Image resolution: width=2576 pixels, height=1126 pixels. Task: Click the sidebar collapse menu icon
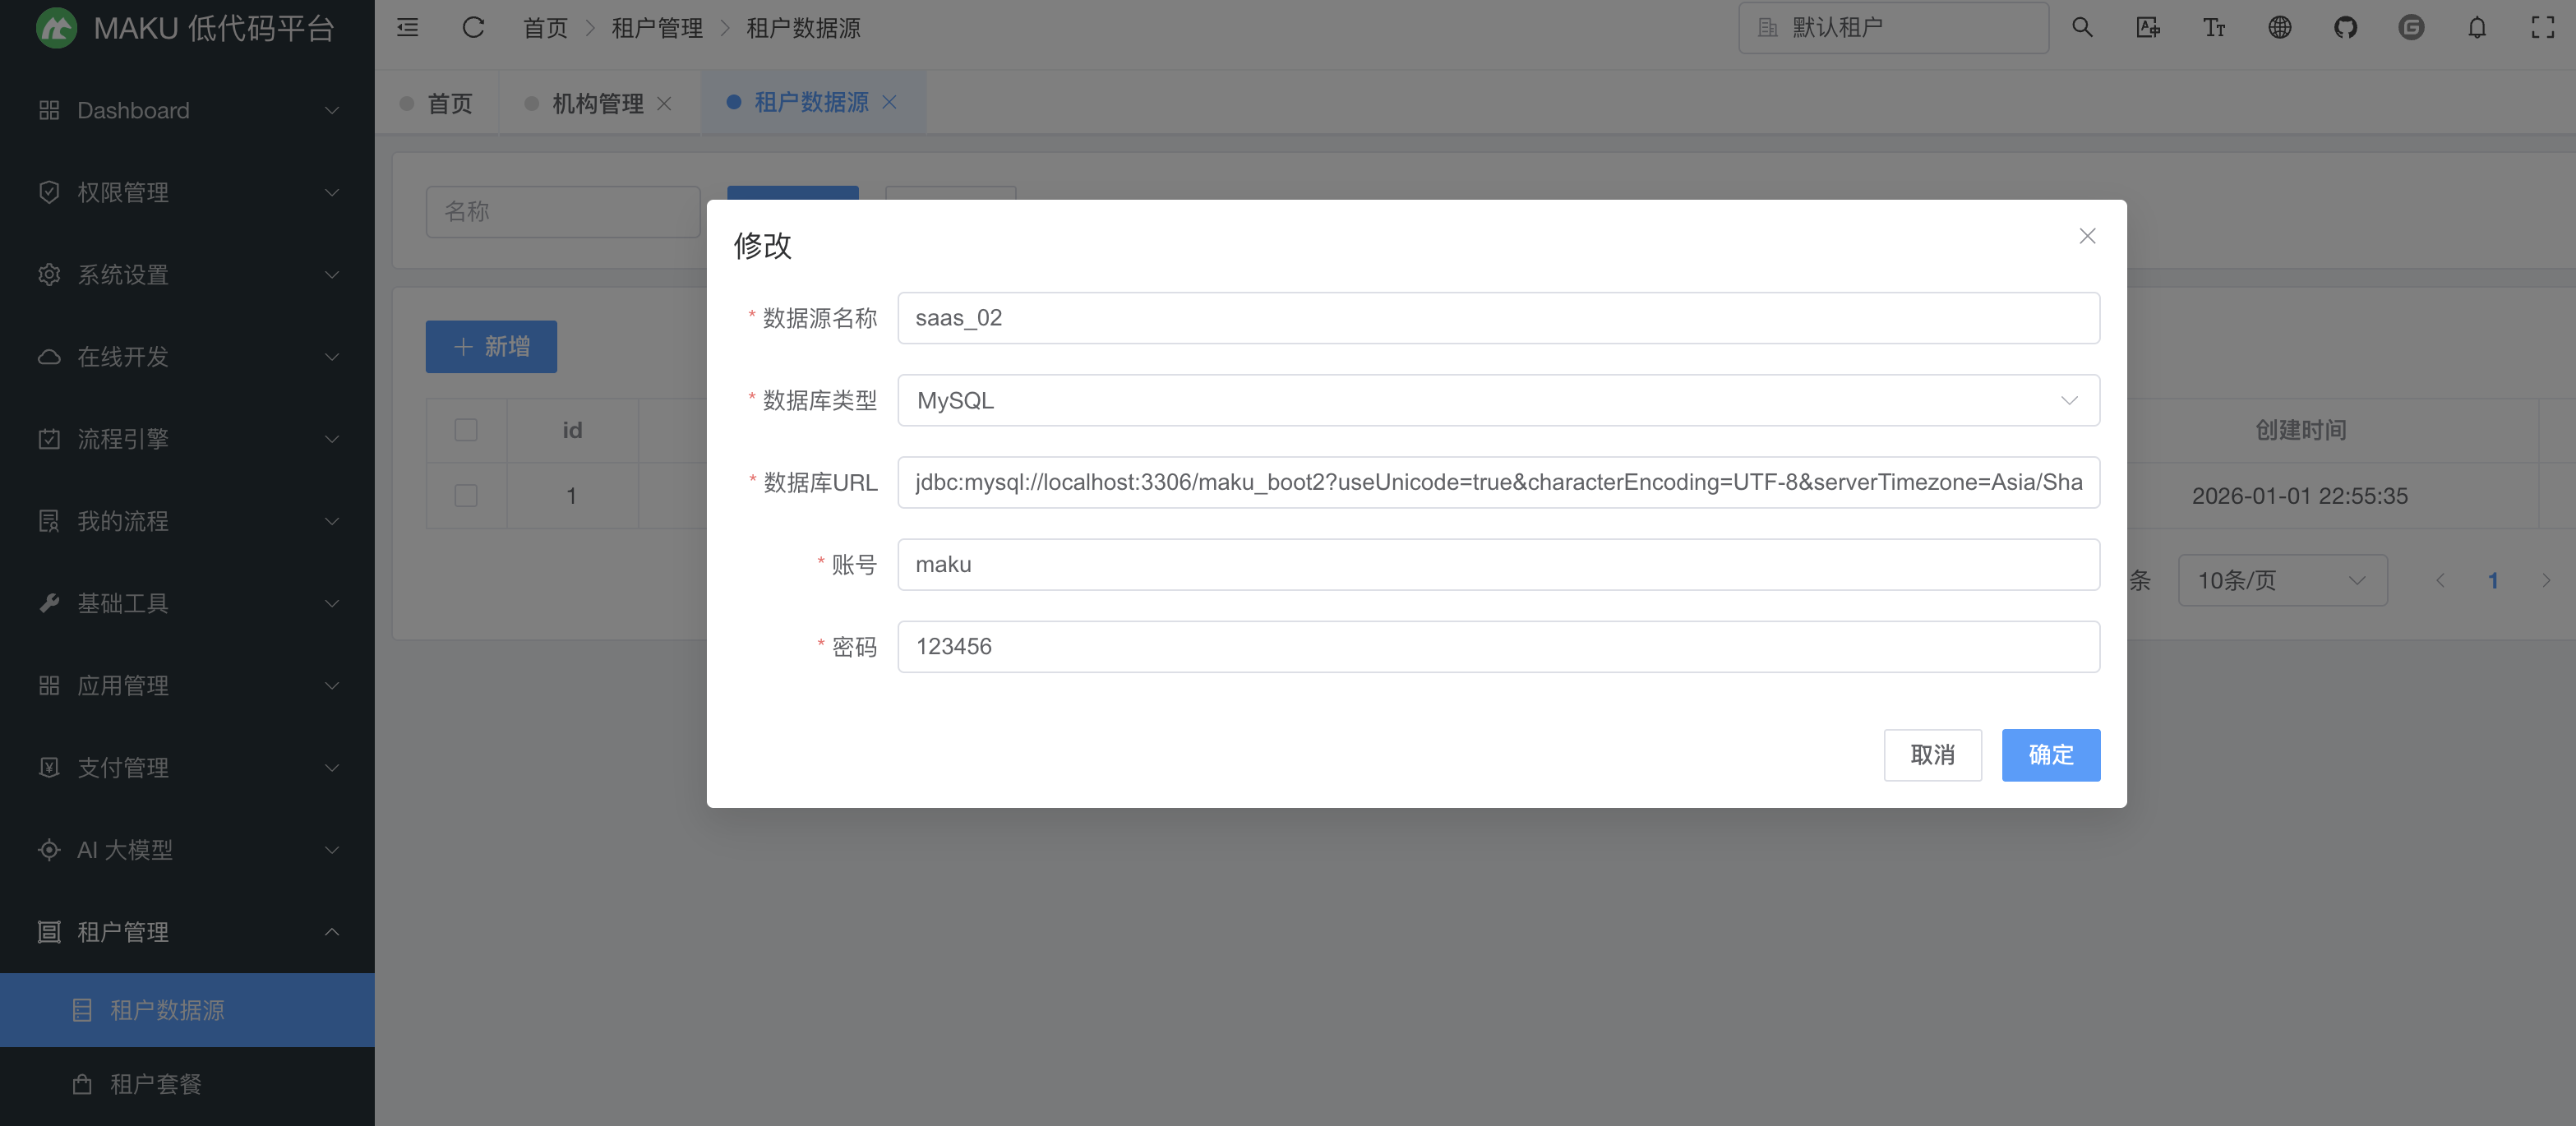[x=407, y=28]
